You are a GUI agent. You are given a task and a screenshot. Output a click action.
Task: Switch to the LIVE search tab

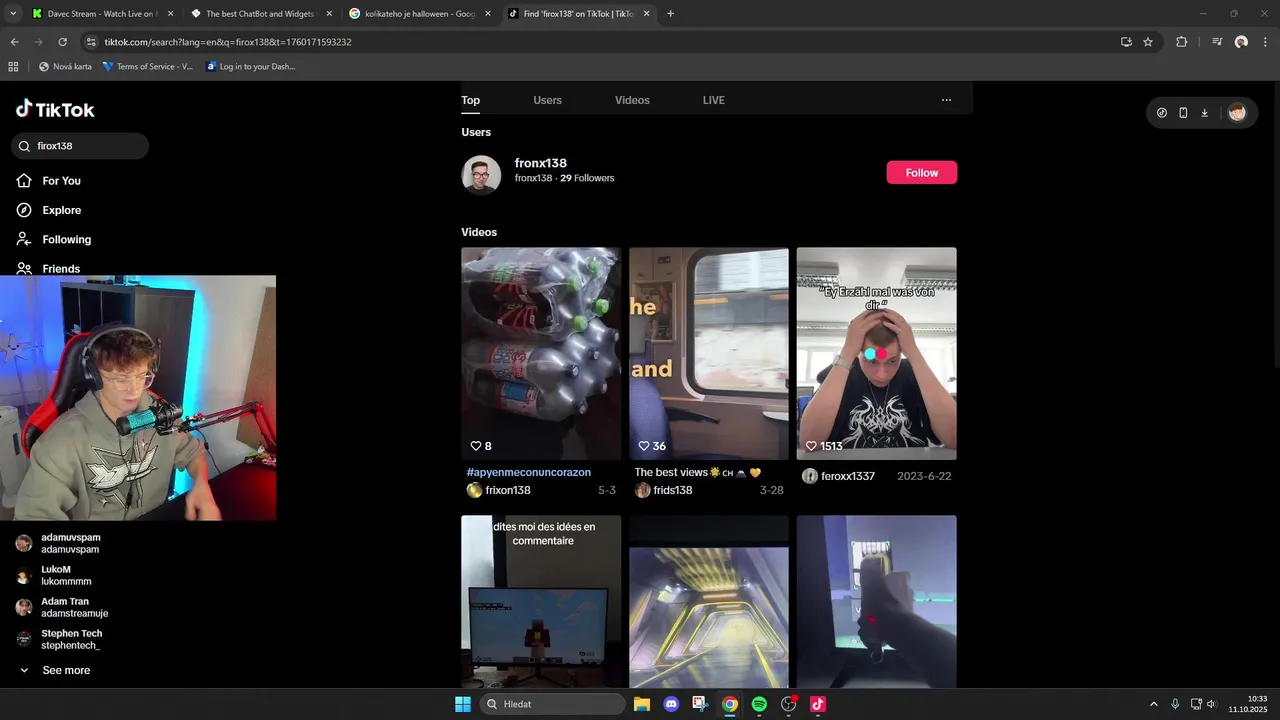click(714, 100)
